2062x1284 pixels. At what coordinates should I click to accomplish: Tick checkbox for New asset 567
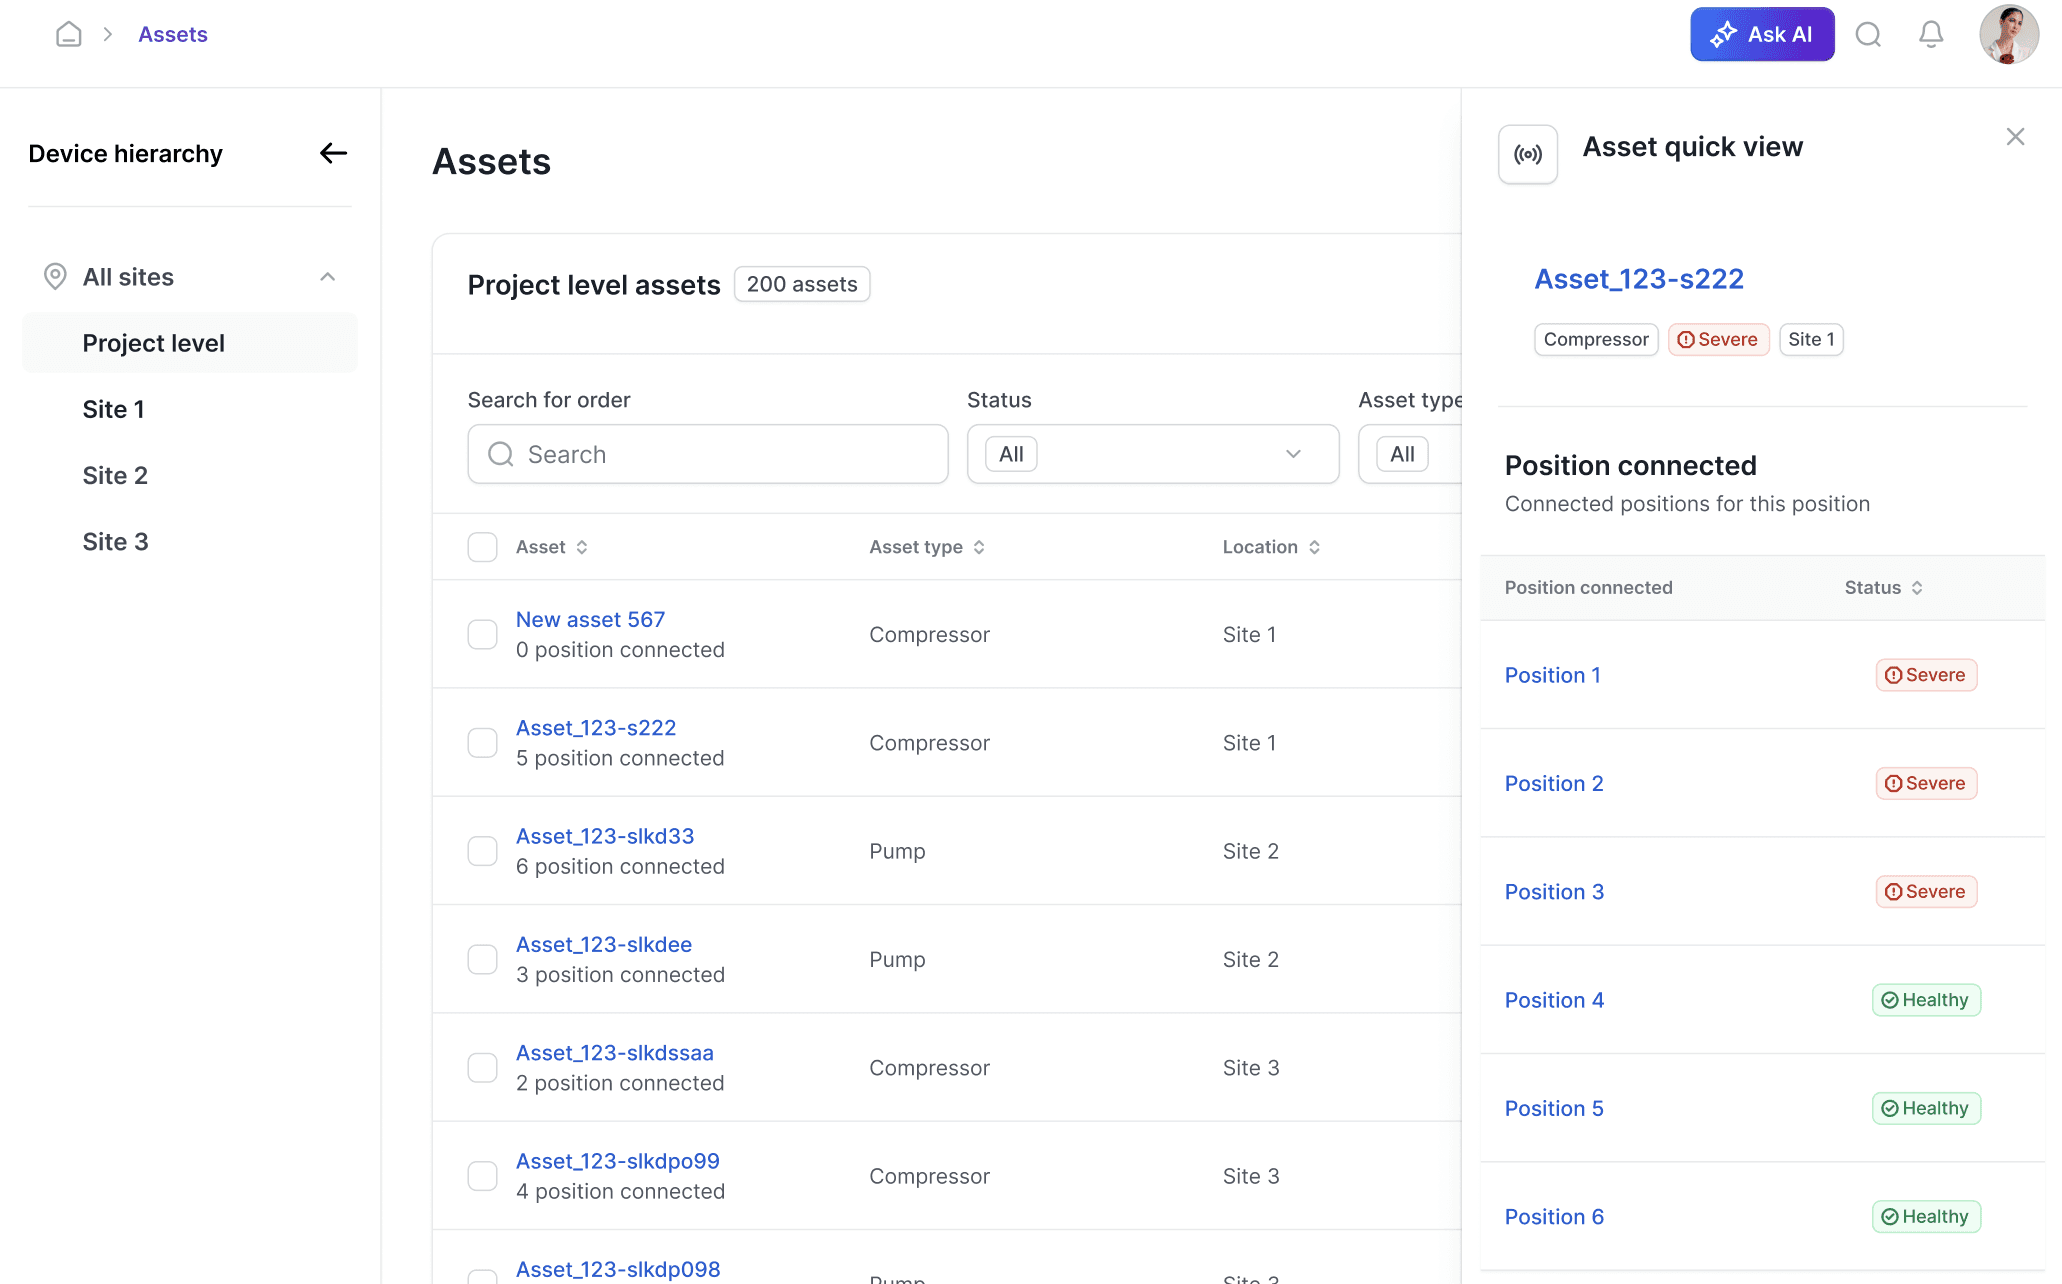tap(483, 635)
